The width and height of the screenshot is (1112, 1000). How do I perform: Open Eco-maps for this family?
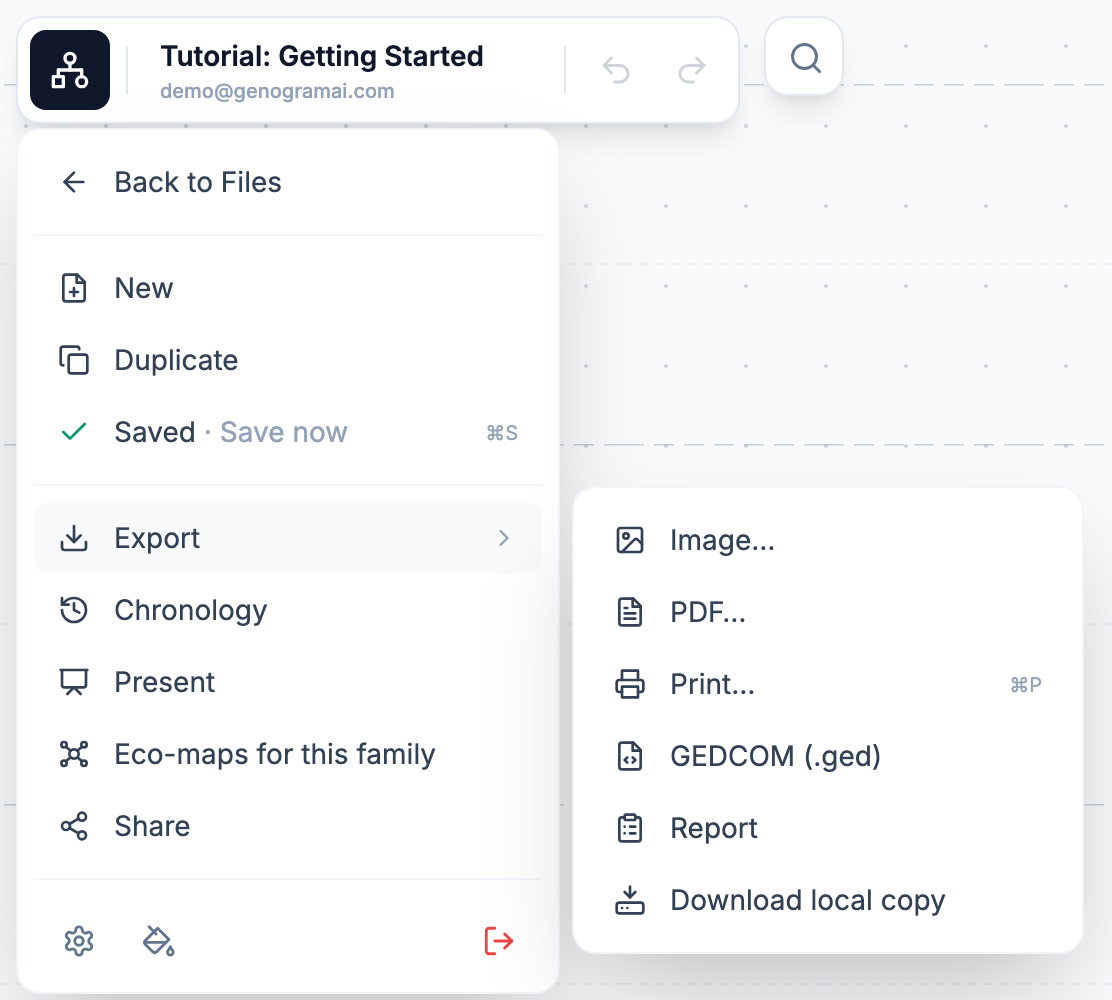point(288,754)
